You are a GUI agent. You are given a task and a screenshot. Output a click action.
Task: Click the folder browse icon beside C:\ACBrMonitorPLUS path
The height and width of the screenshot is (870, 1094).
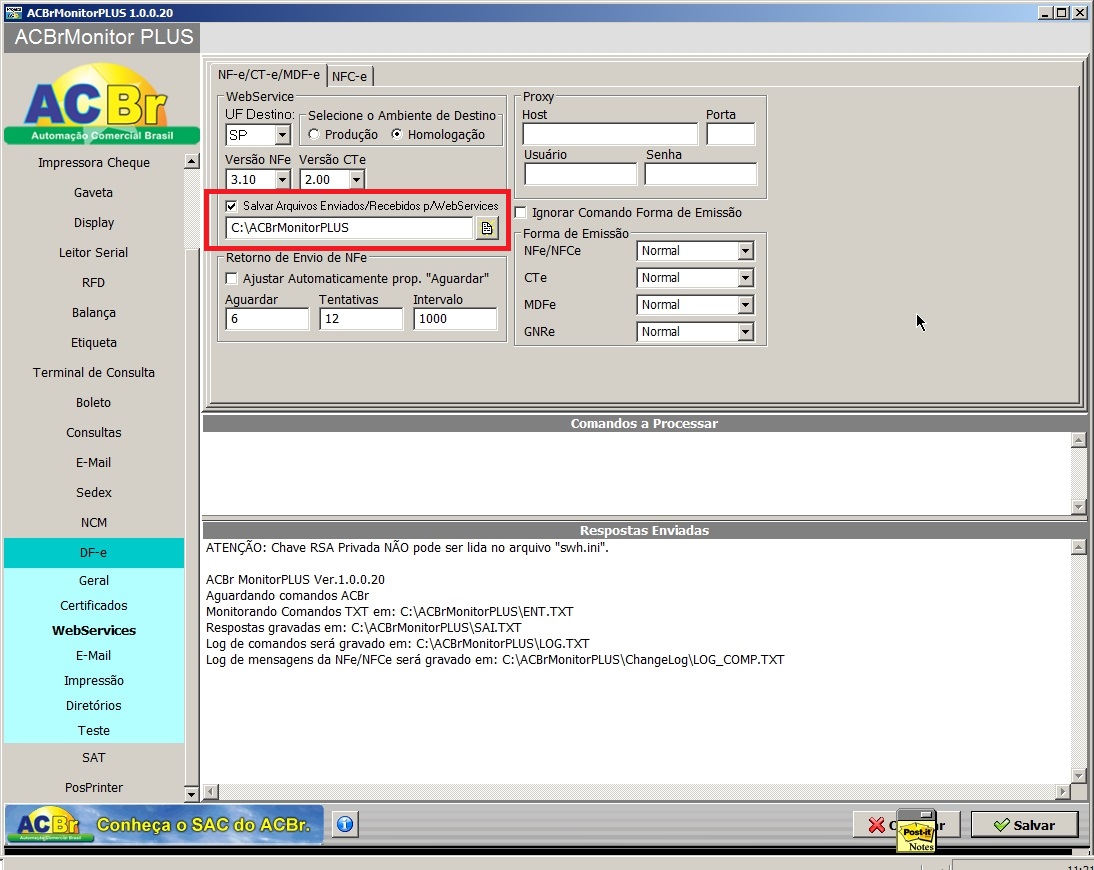486,228
